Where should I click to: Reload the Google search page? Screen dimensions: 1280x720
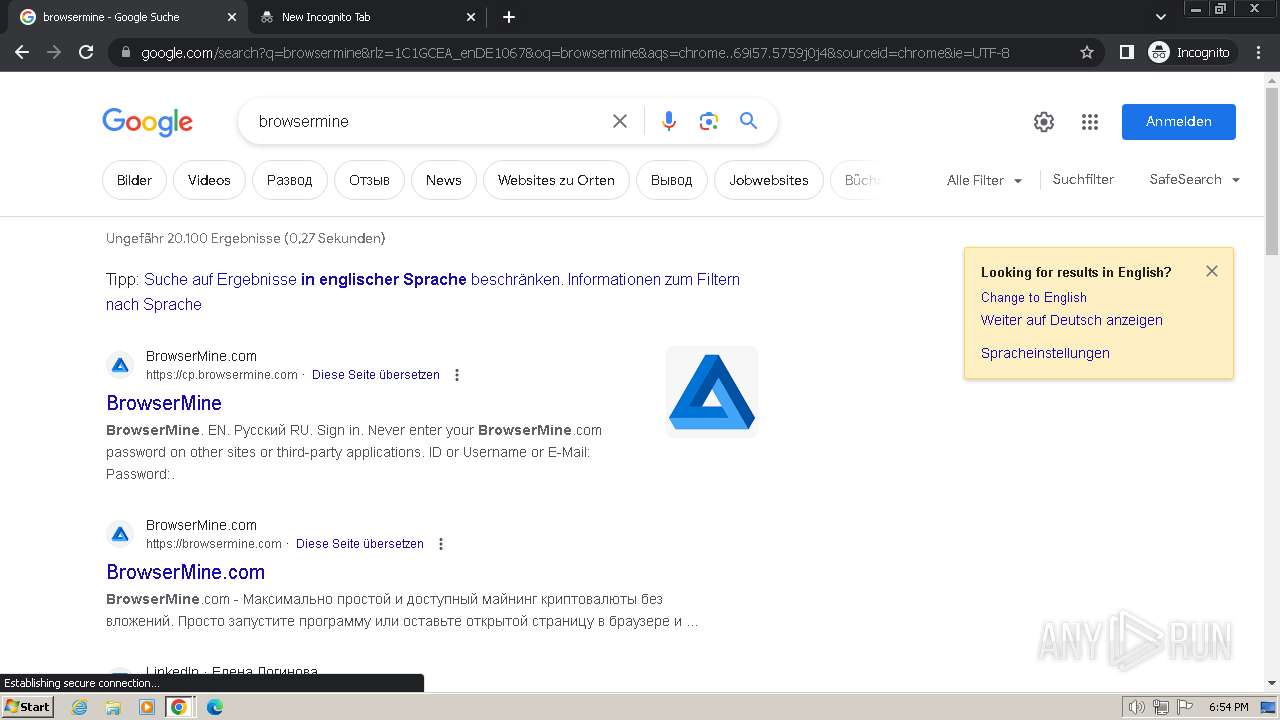click(x=86, y=52)
